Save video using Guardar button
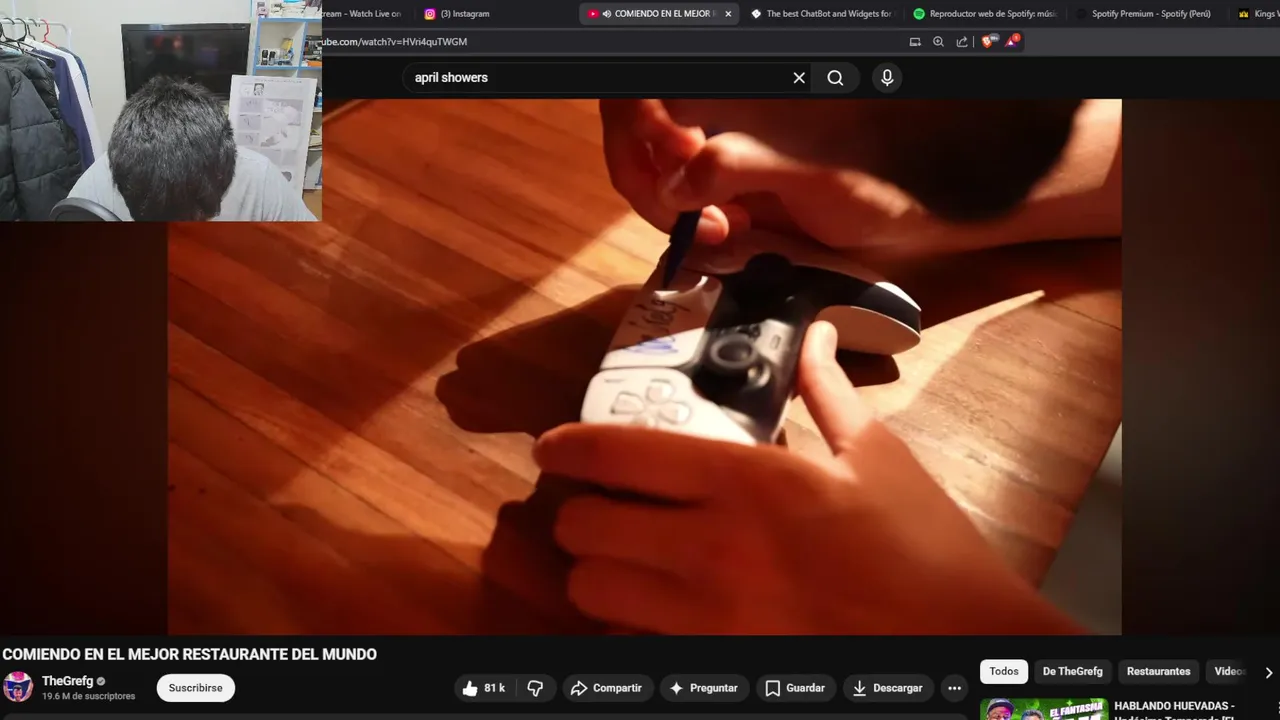1280x720 pixels. click(x=795, y=688)
